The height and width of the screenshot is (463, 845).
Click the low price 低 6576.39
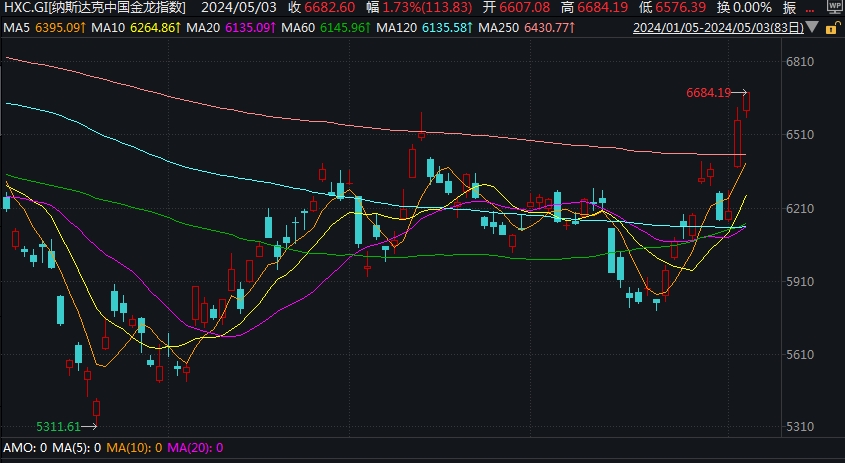point(672,8)
